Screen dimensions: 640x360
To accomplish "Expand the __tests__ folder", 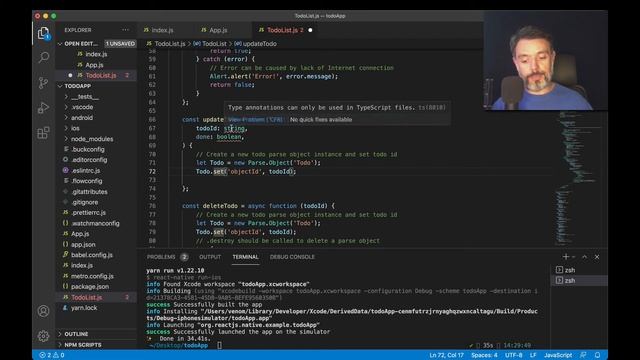I will (85, 97).
